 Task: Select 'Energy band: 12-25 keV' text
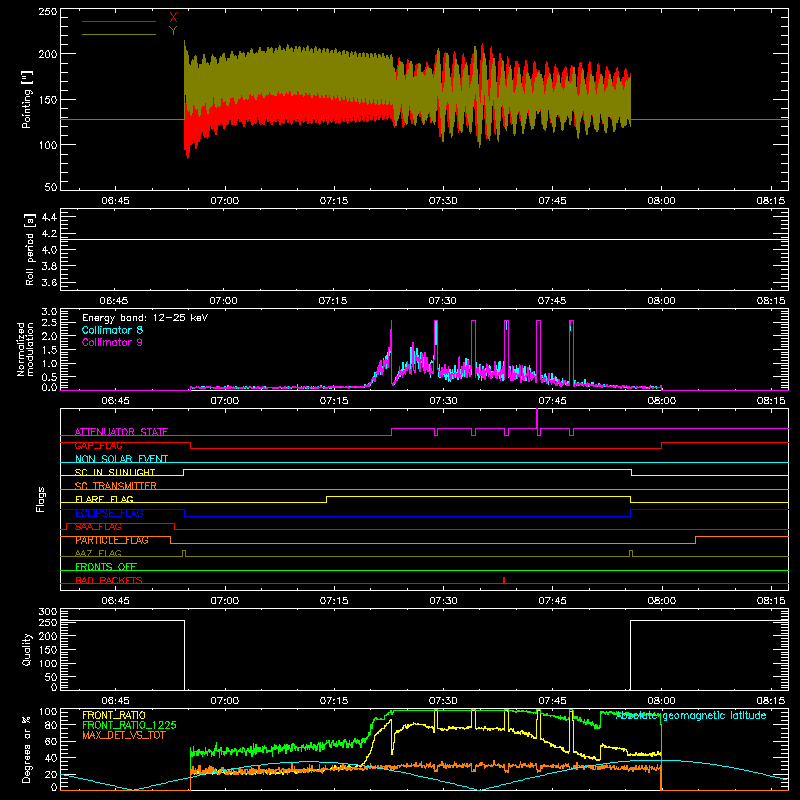(x=145, y=318)
